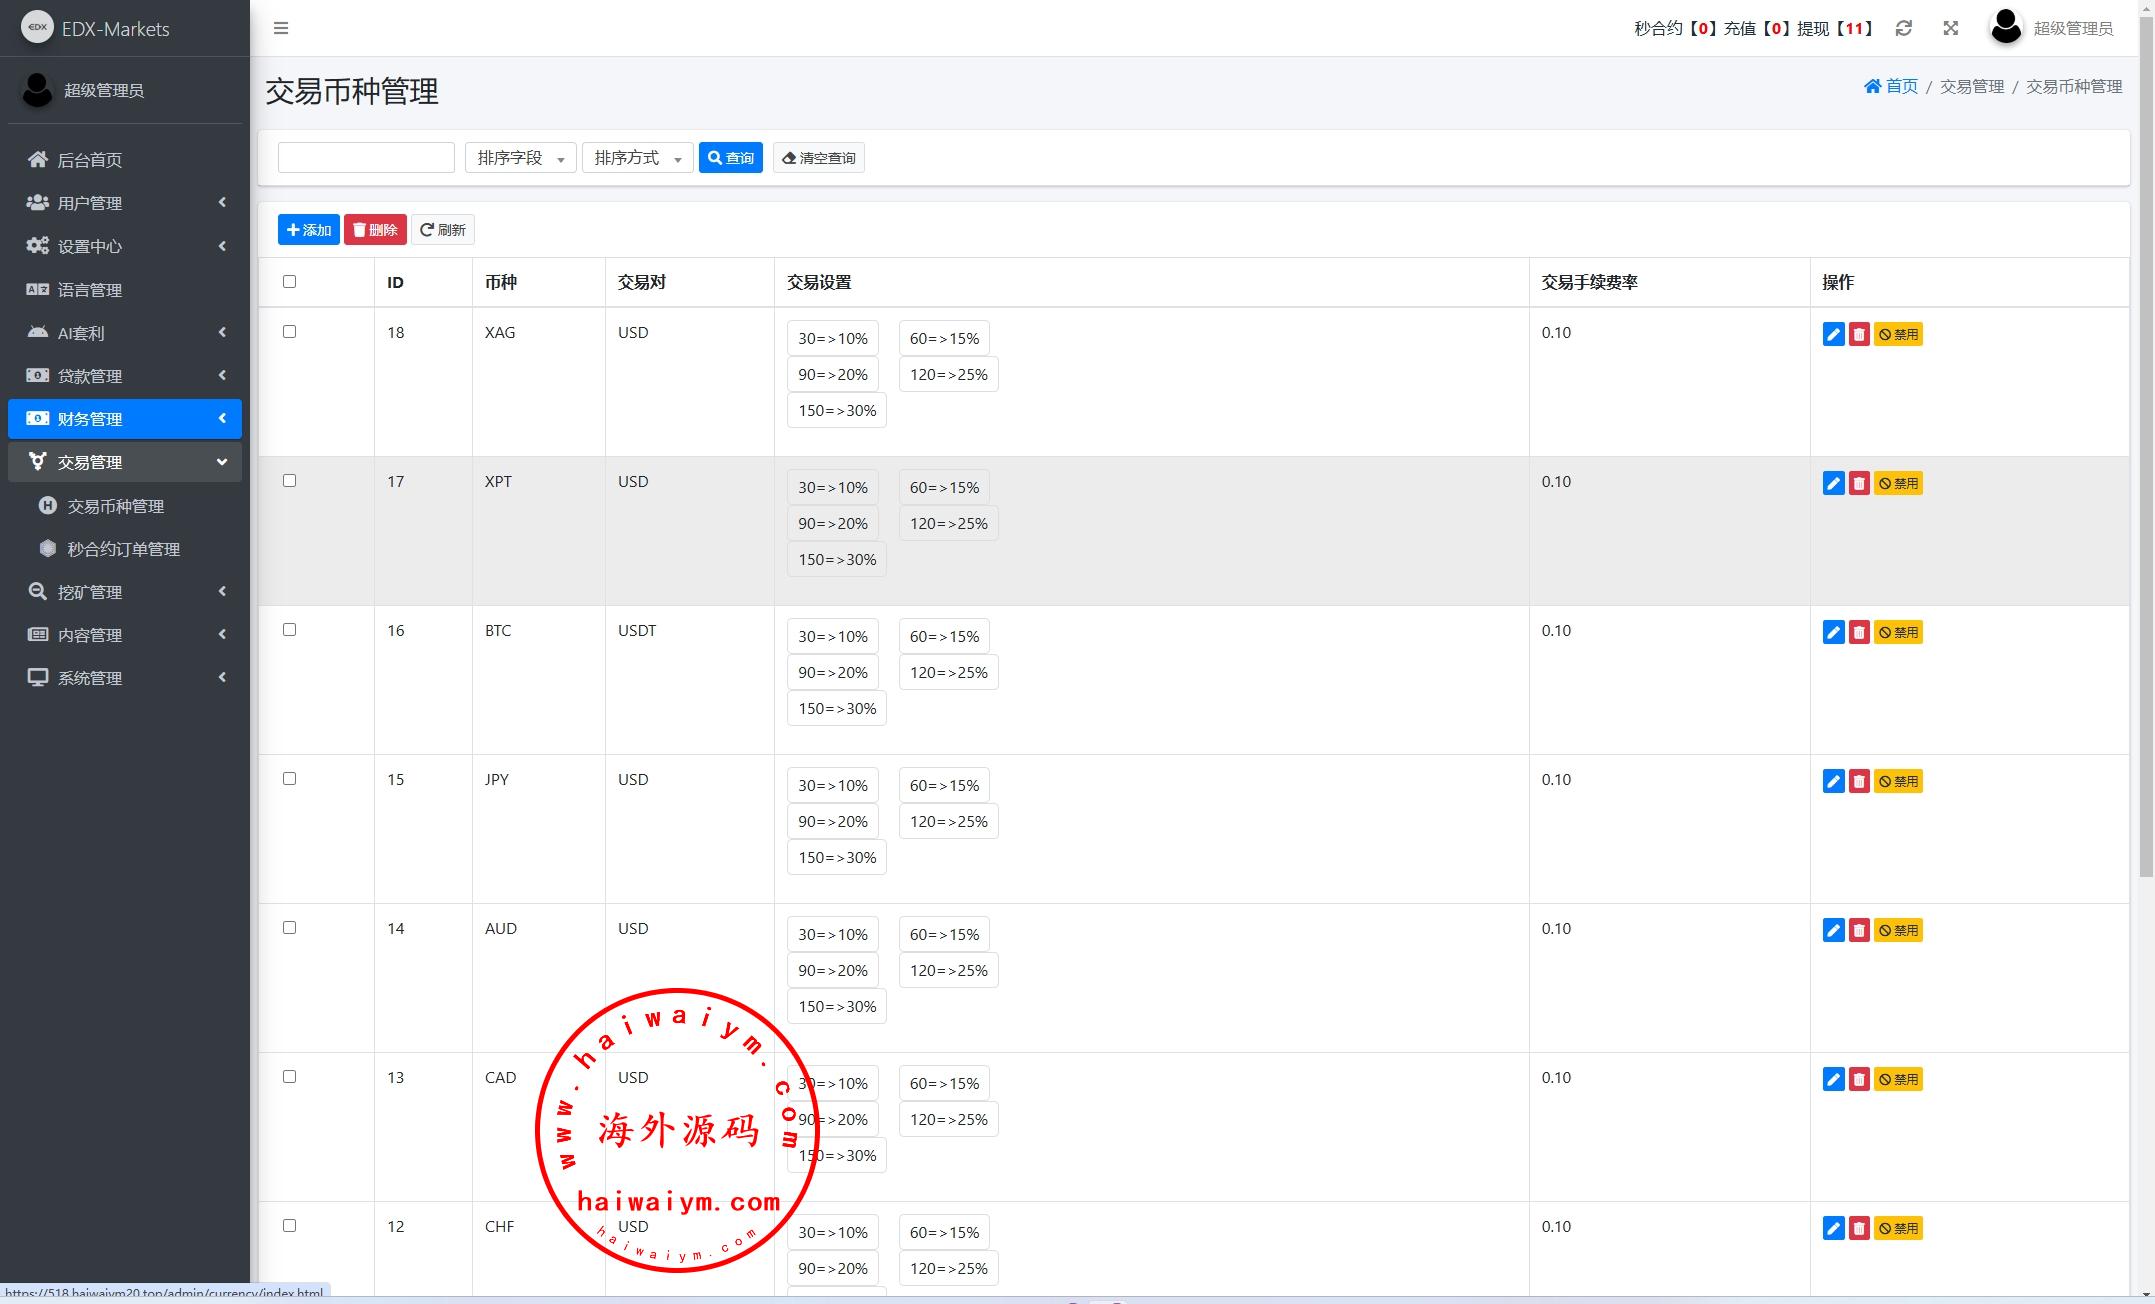Click red trash icon for JPY row
The height and width of the screenshot is (1304, 2155).
(1859, 781)
